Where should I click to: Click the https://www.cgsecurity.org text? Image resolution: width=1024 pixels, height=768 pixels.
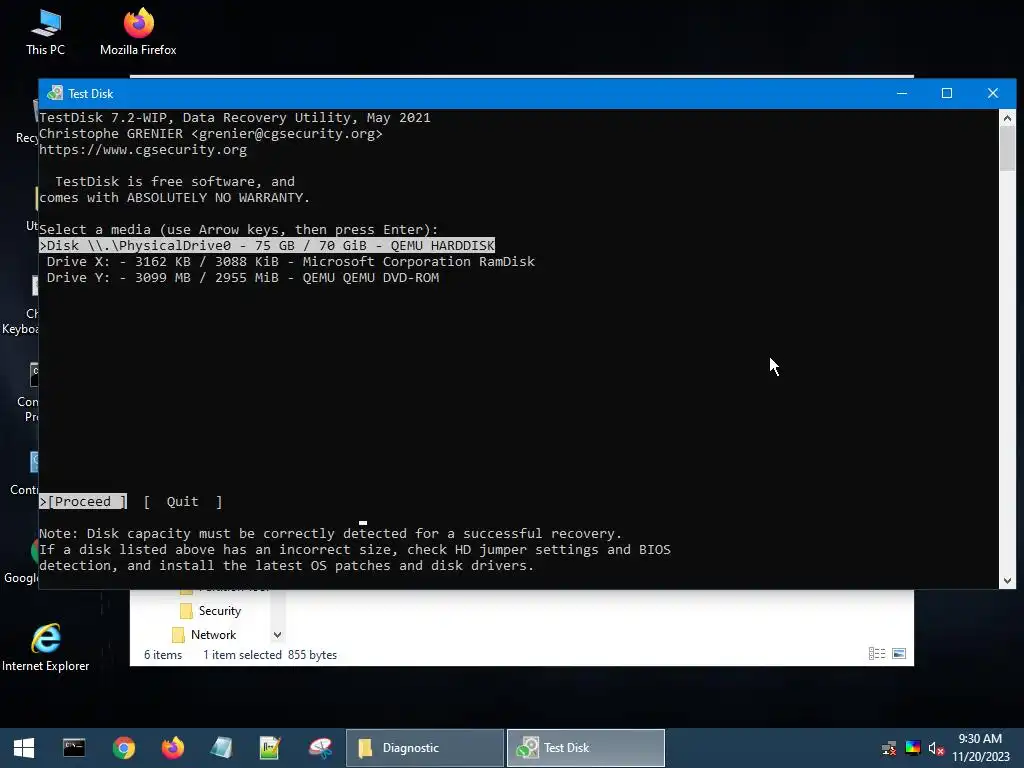pos(143,150)
